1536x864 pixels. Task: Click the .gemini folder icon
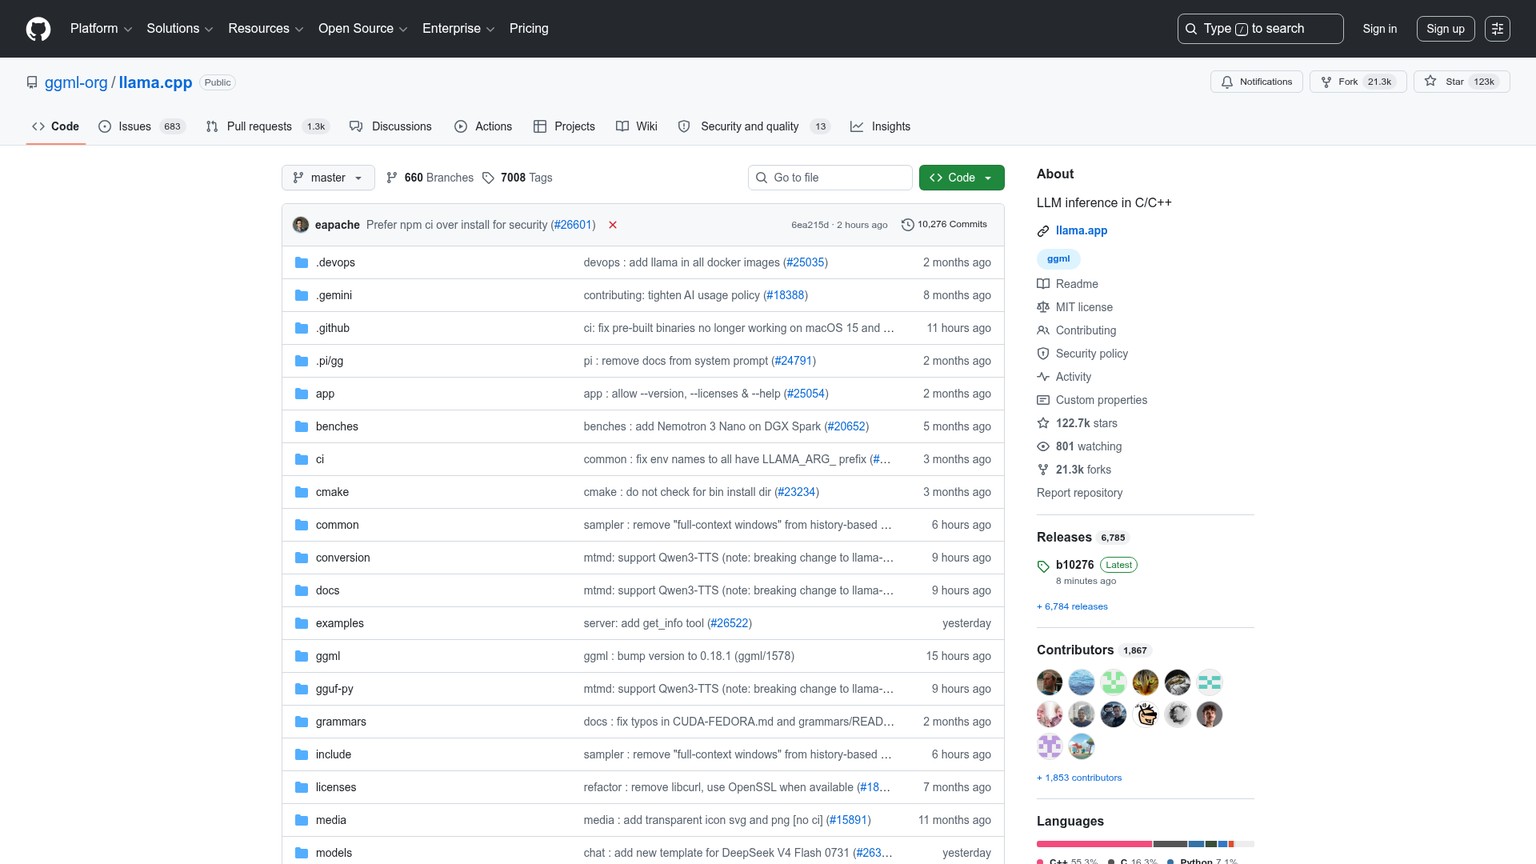302,295
